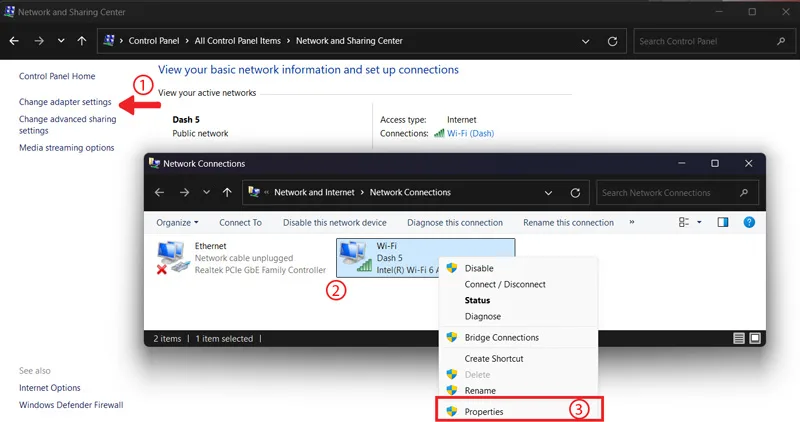This screenshot has height=422, width=800.
Task: Switch to the large icons view in status bar
Action: (755, 338)
